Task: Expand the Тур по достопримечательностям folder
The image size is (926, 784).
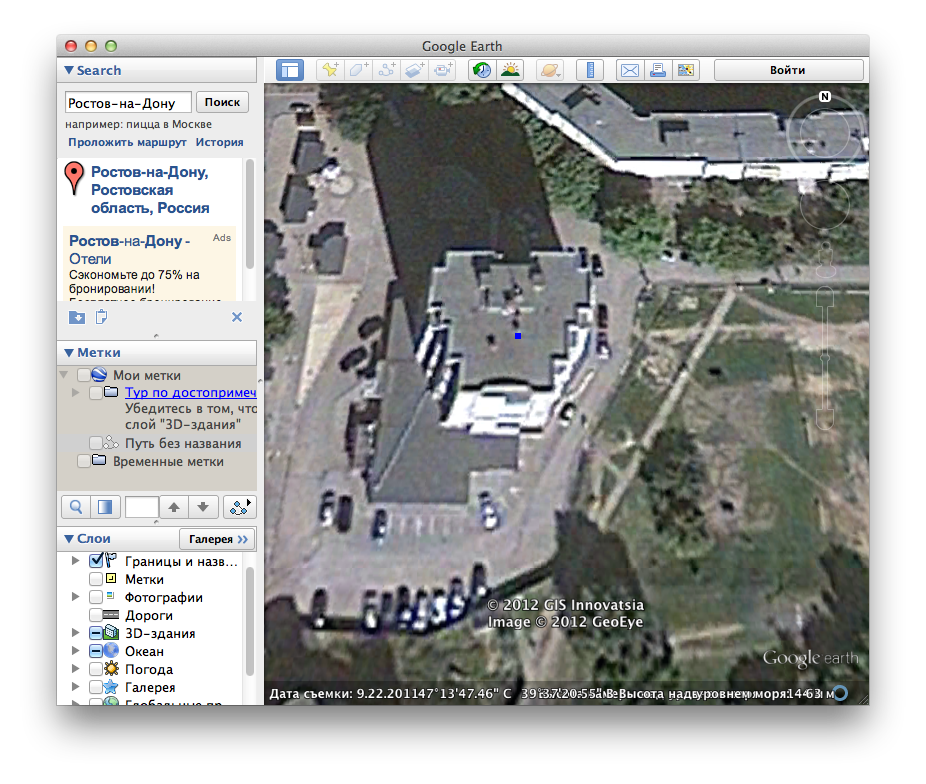Action: pos(76,393)
